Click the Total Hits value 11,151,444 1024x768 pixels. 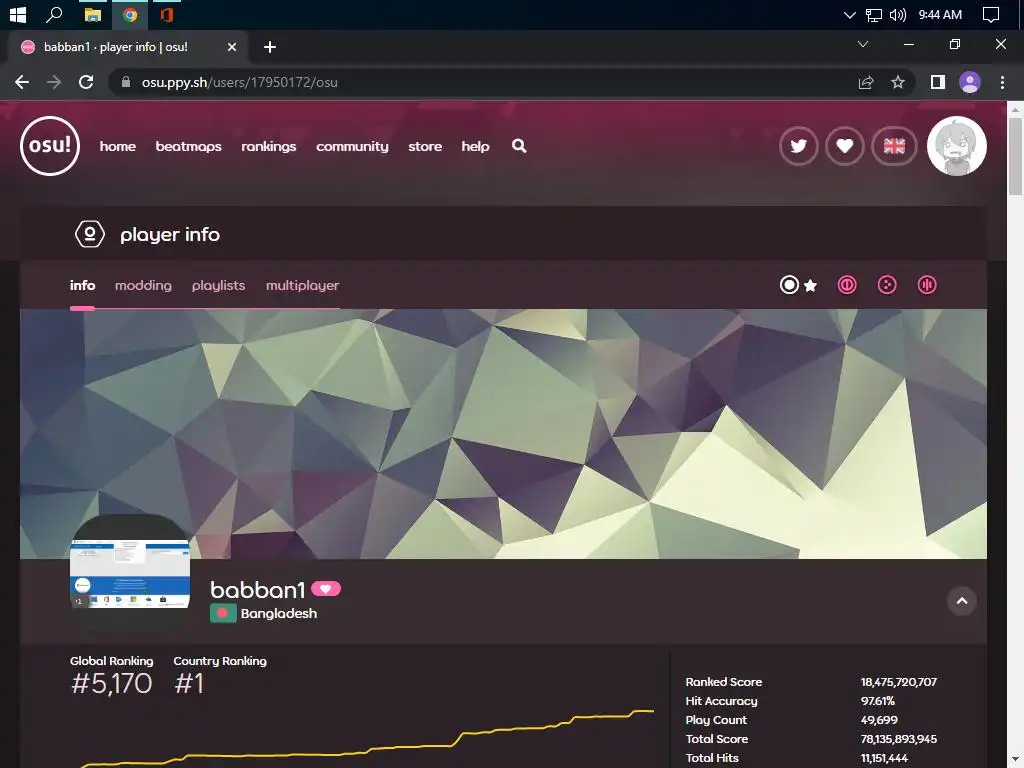pos(884,758)
